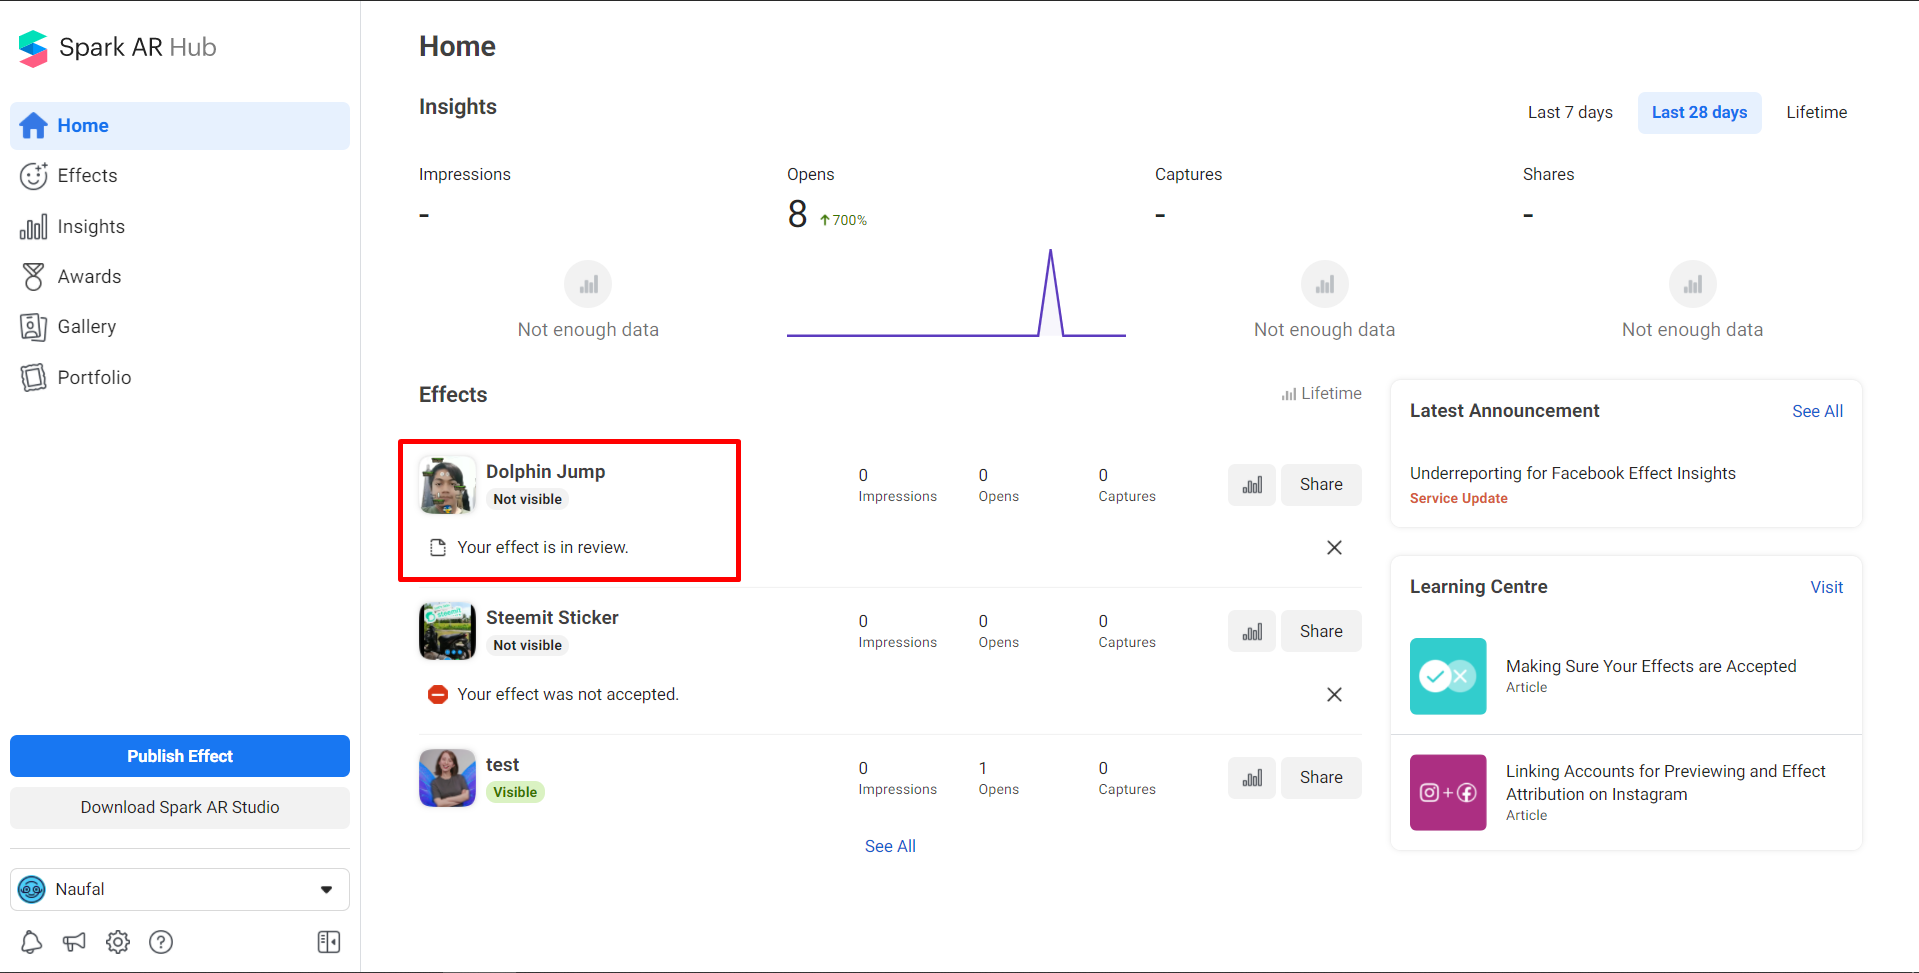Go to Effects in the sidebar
Image resolution: width=1919 pixels, height=973 pixels.
coord(180,176)
